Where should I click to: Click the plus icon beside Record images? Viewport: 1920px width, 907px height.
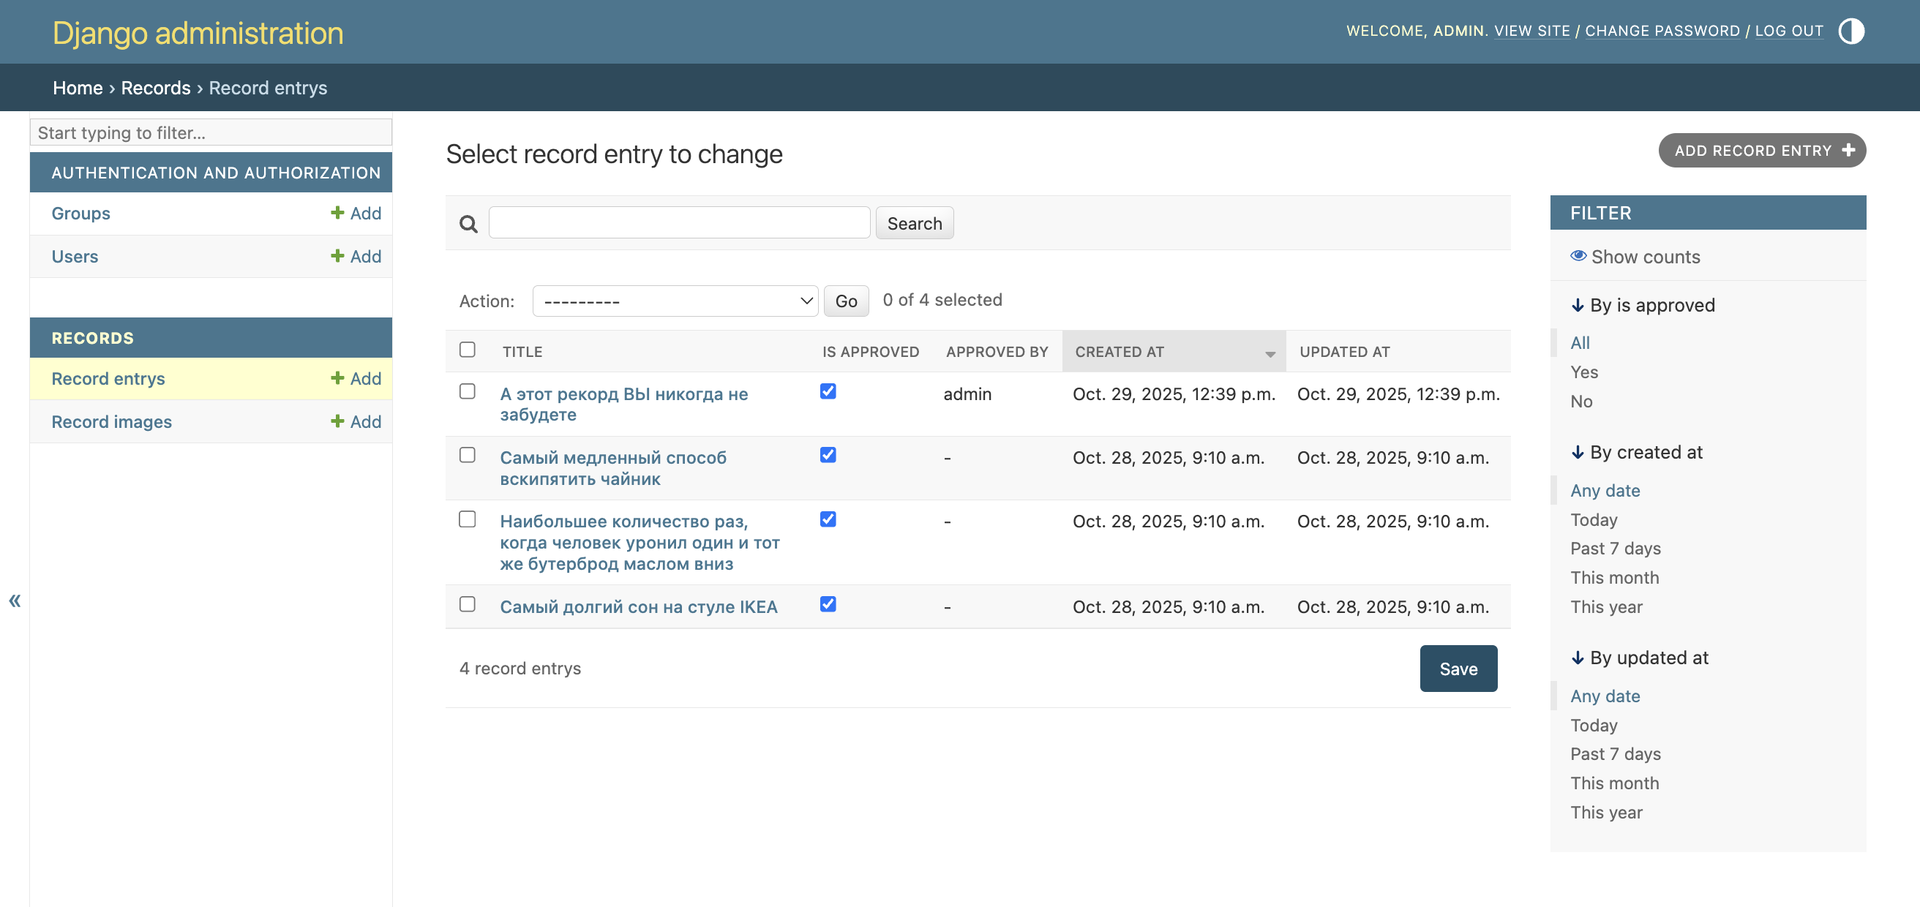coord(337,422)
